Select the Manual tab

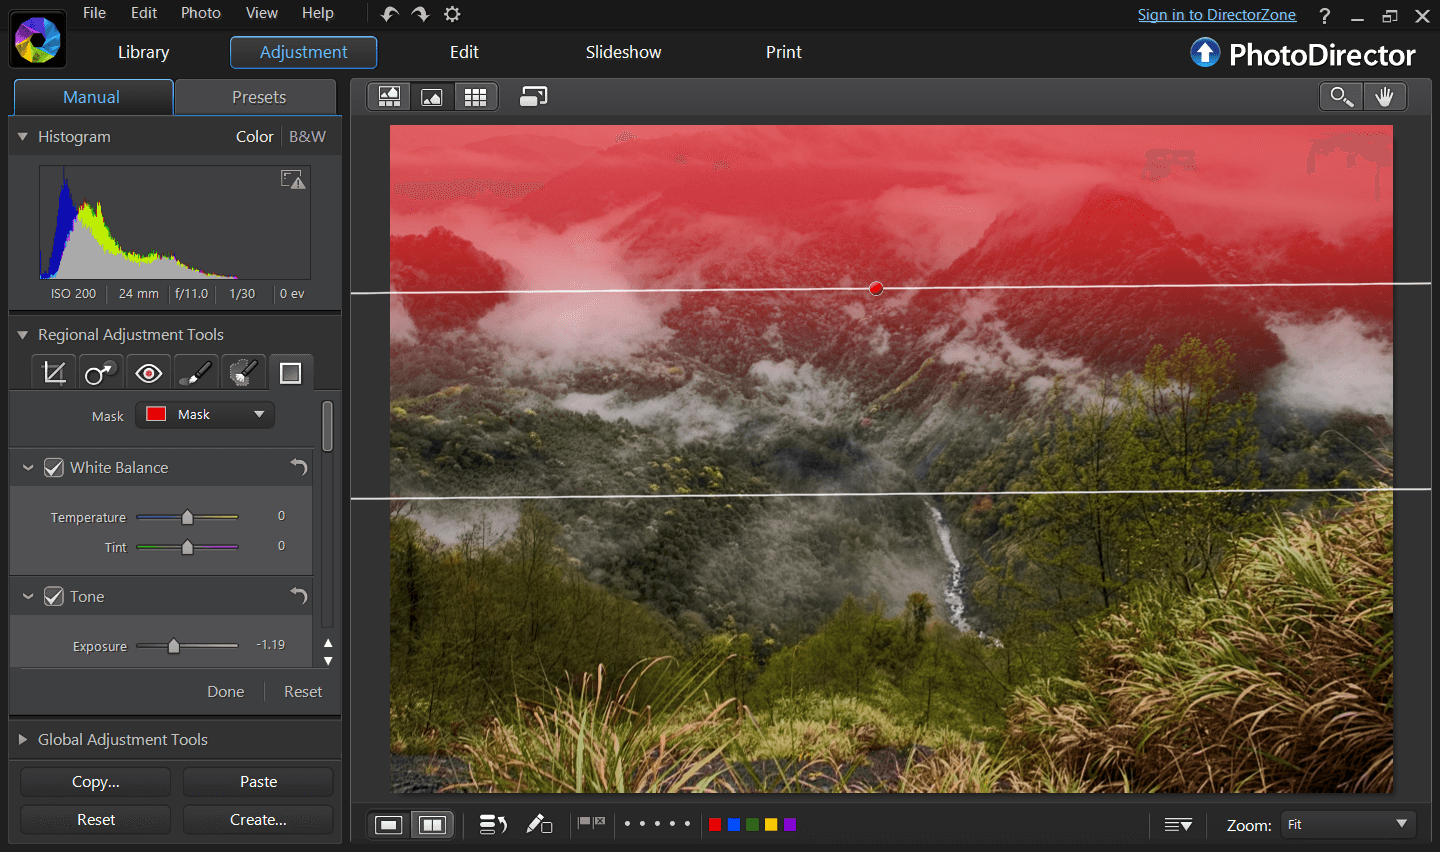point(92,97)
